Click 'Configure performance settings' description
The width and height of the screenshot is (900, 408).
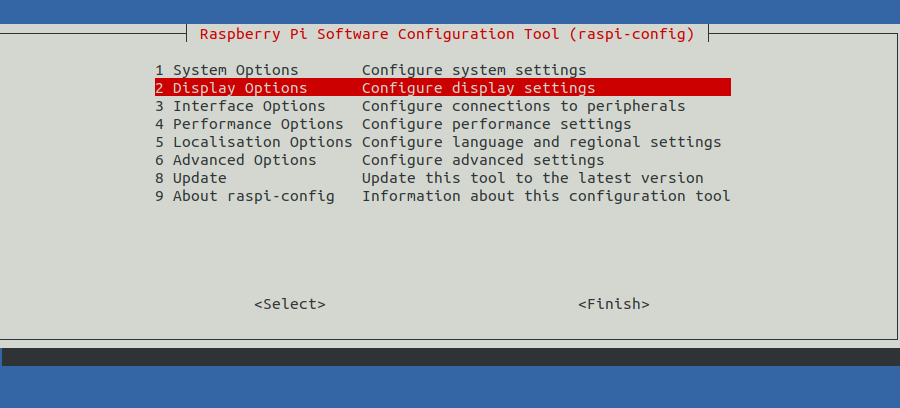496,124
